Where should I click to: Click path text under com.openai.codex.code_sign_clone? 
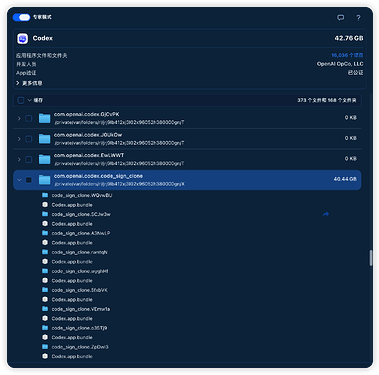(120, 184)
